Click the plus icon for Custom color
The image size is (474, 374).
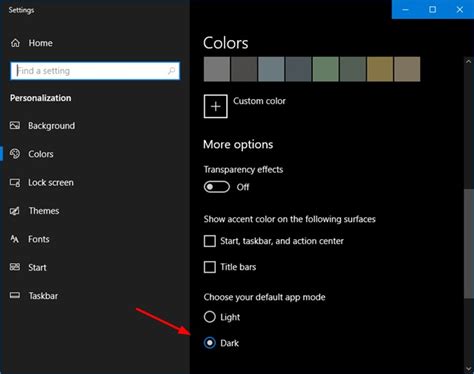click(216, 106)
